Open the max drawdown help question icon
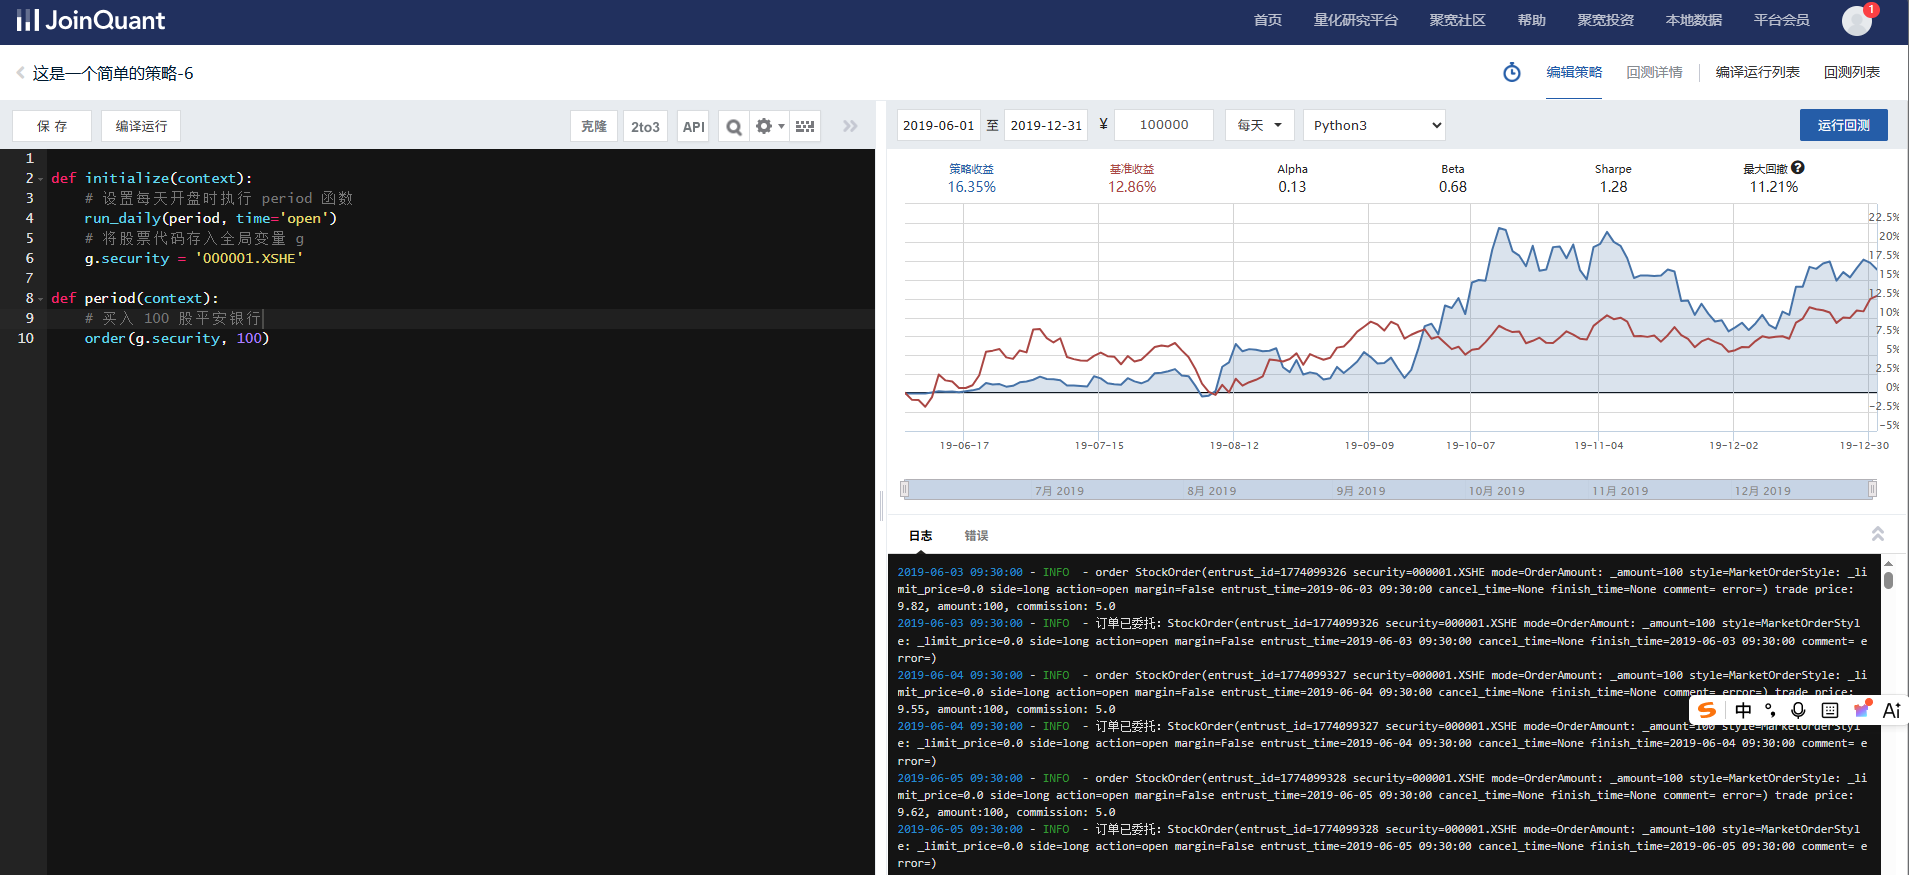This screenshot has height=875, width=1909. click(1798, 168)
